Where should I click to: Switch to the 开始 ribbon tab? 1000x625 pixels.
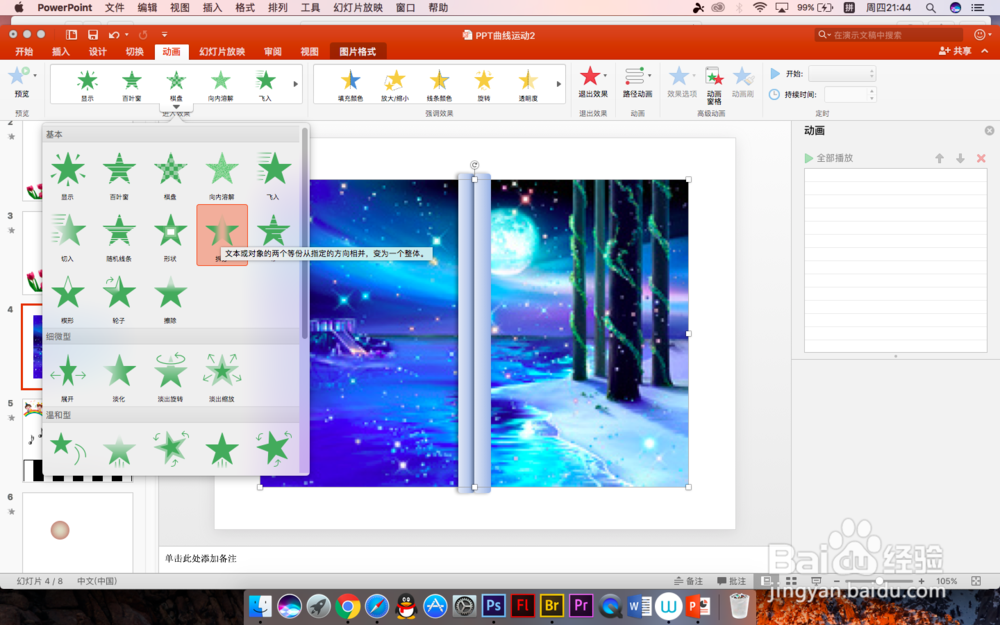[24, 52]
